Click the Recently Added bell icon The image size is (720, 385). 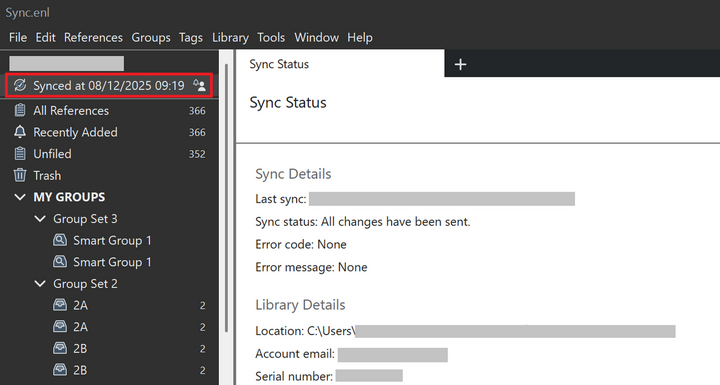[20, 132]
